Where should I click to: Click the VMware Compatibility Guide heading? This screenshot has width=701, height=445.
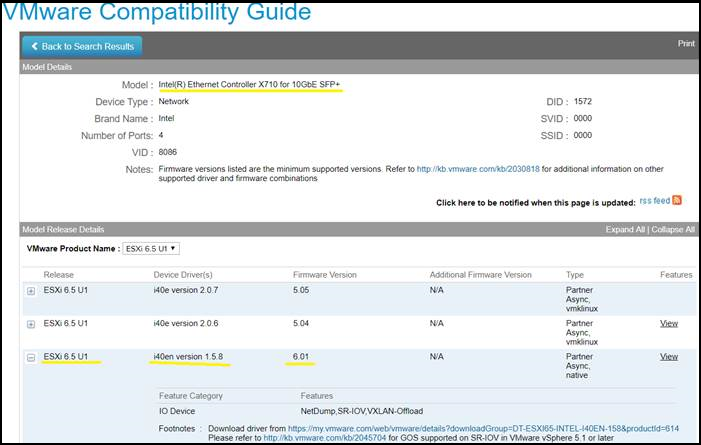(156, 12)
